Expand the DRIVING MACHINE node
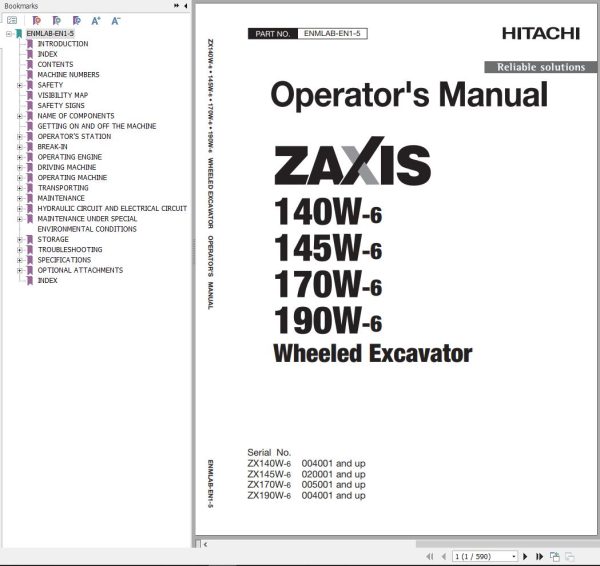Screen dimensions: 600x566 point(20,168)
